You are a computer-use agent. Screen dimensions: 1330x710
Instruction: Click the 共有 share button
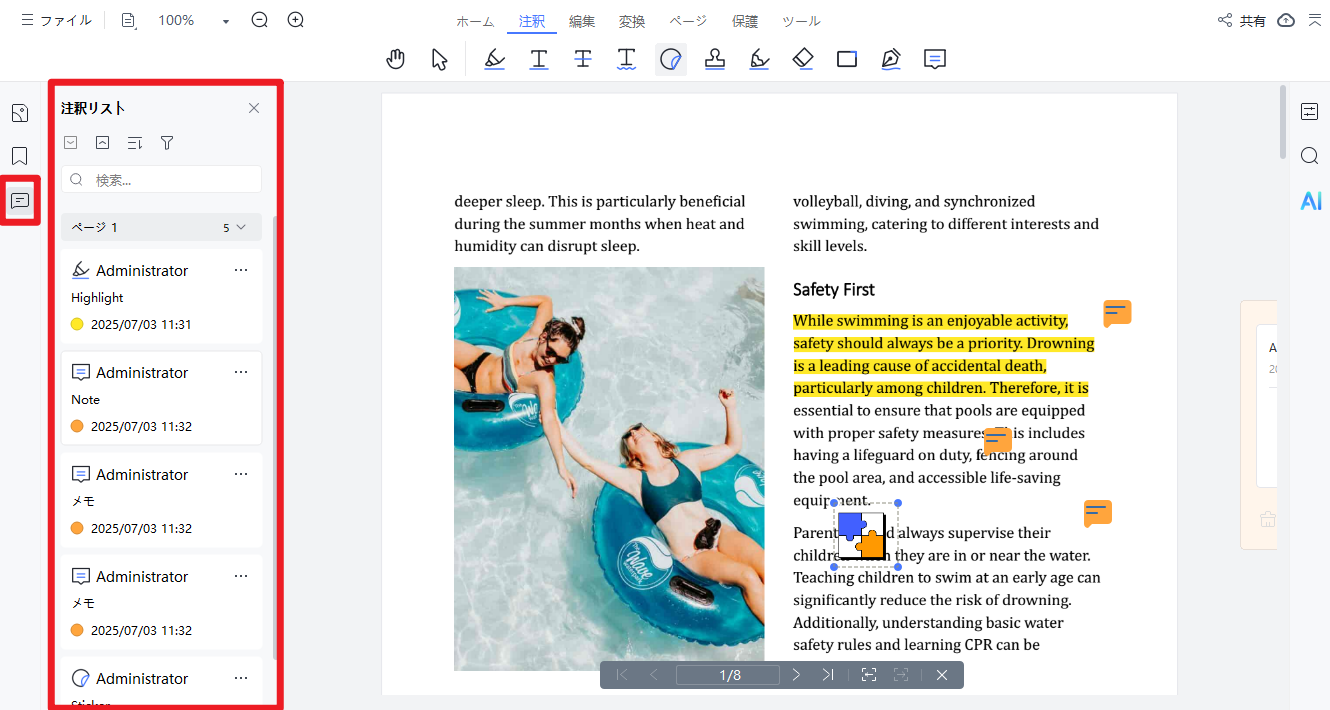[1241, 20]
